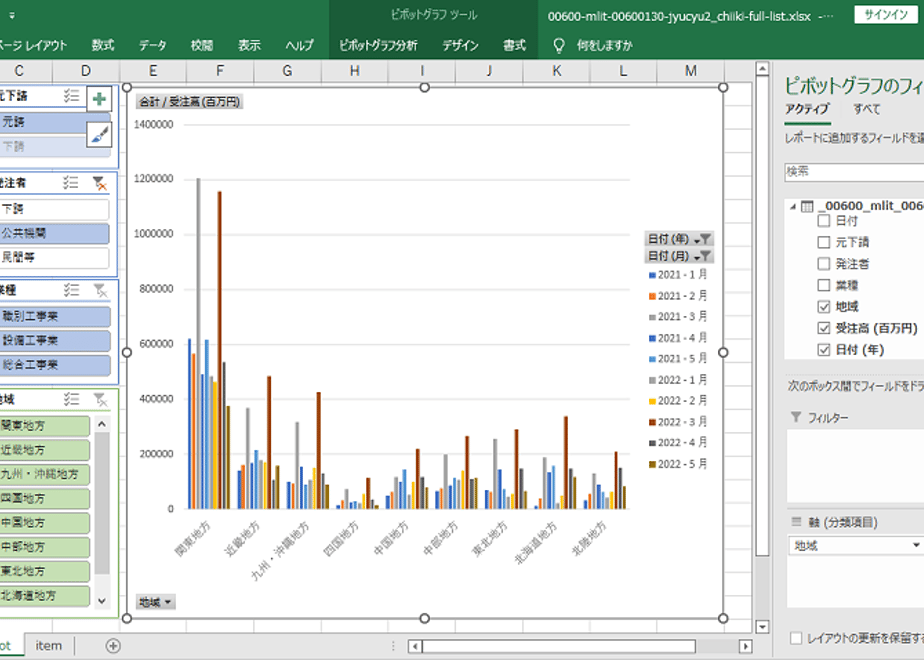
Task: Click the 検索 field search box
Action: 854,171
